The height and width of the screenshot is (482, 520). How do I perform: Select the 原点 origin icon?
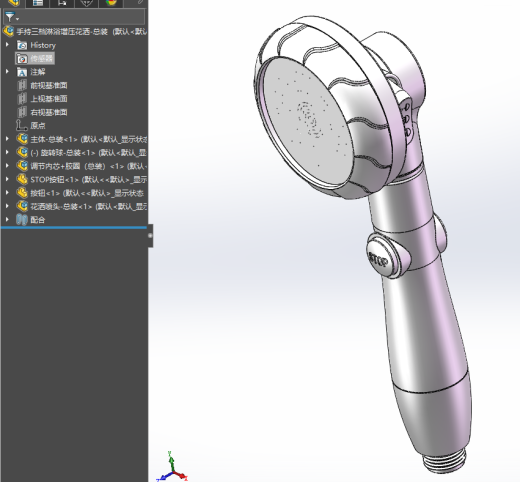(x=22, y=125)
